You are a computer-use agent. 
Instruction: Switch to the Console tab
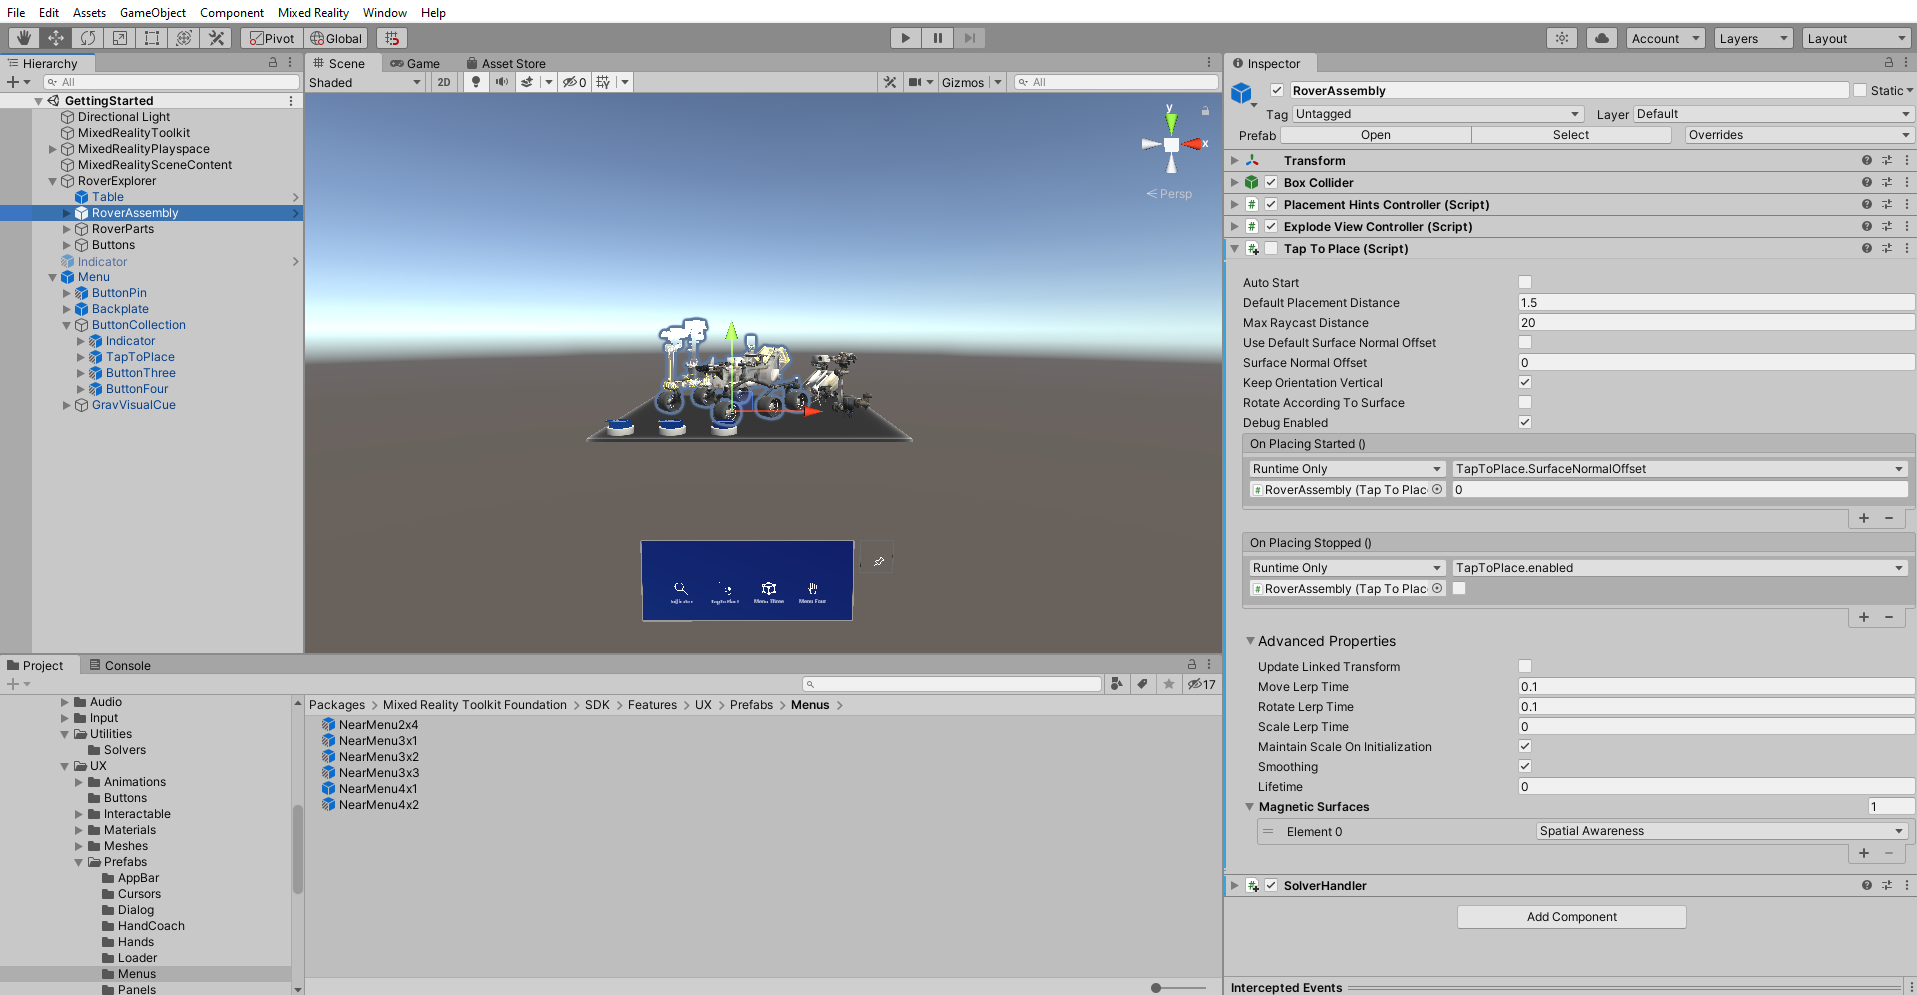tap(120, 665)
